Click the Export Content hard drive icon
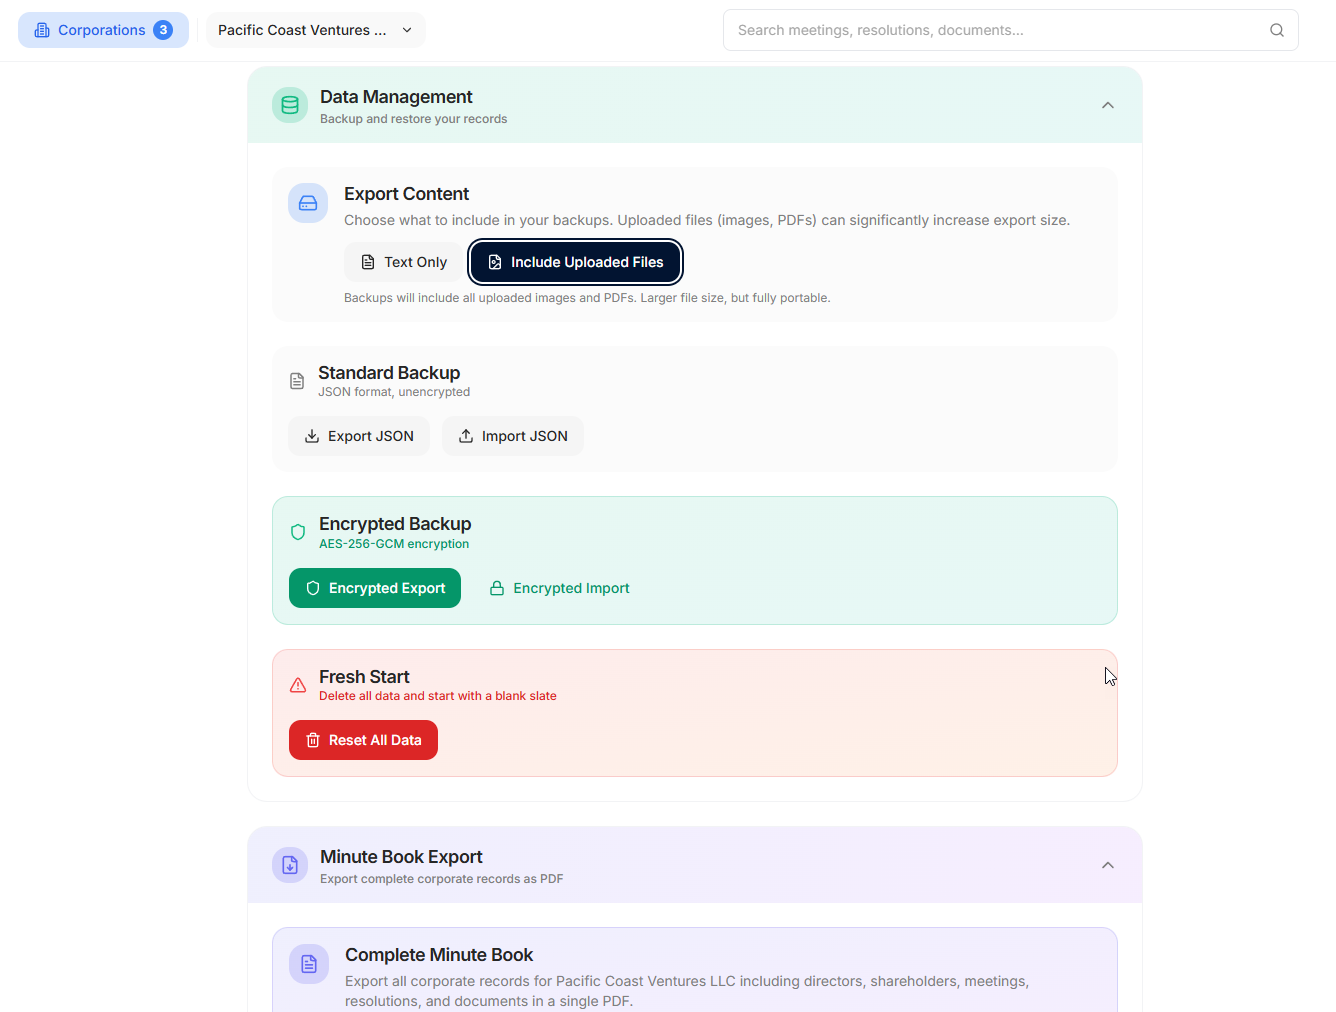This screenshot has width=1336, height=1012. (308, 203)
